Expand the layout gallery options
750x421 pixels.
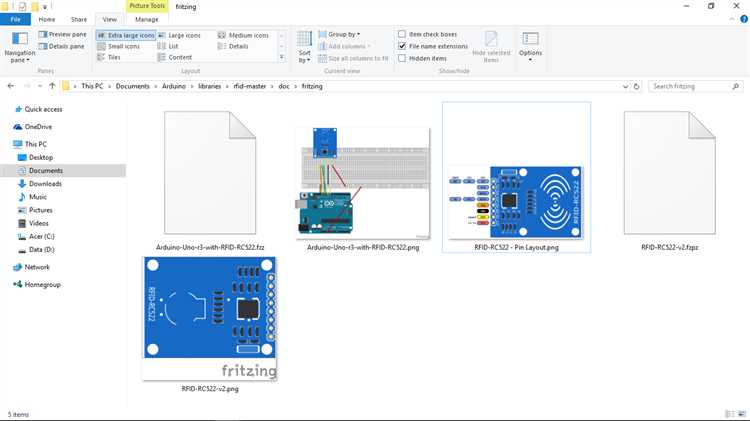click(282, 57)
